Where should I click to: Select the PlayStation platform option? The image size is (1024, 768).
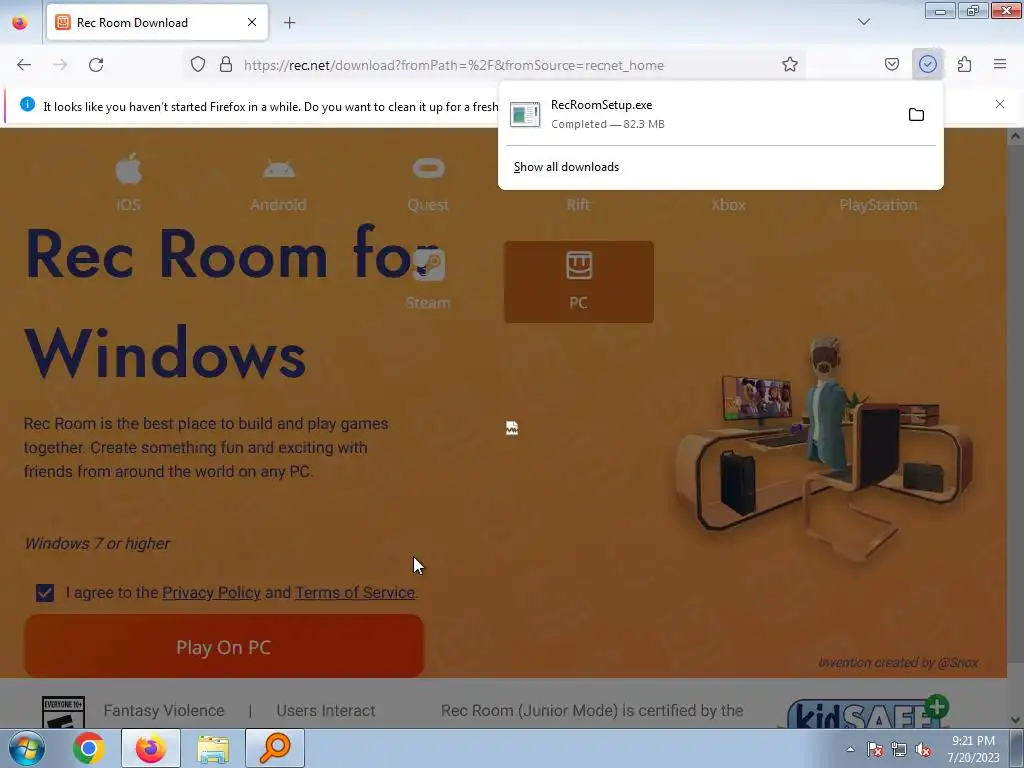point(878,204)
